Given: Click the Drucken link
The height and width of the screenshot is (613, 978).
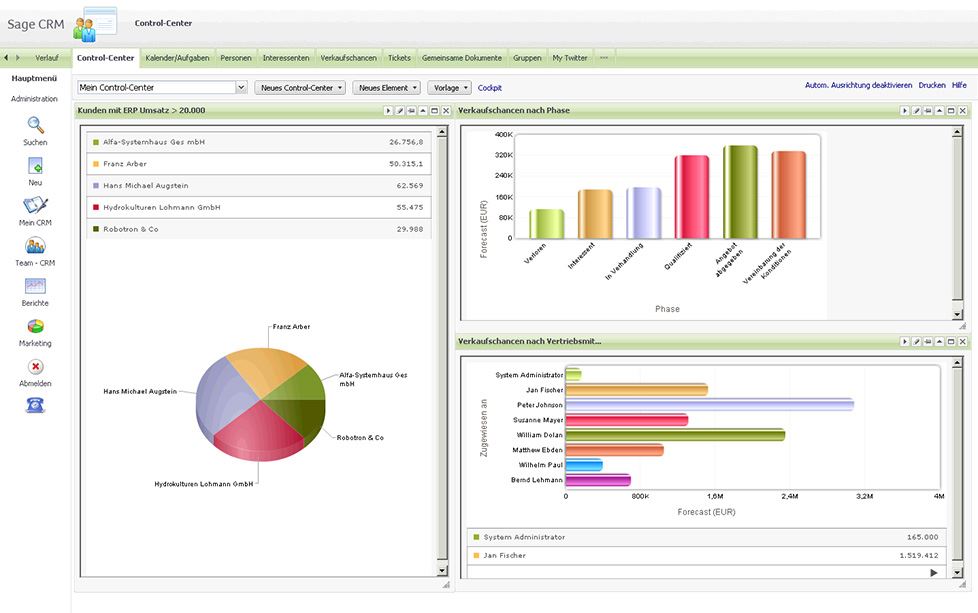Looking at the screenshot, I should 932,86.
